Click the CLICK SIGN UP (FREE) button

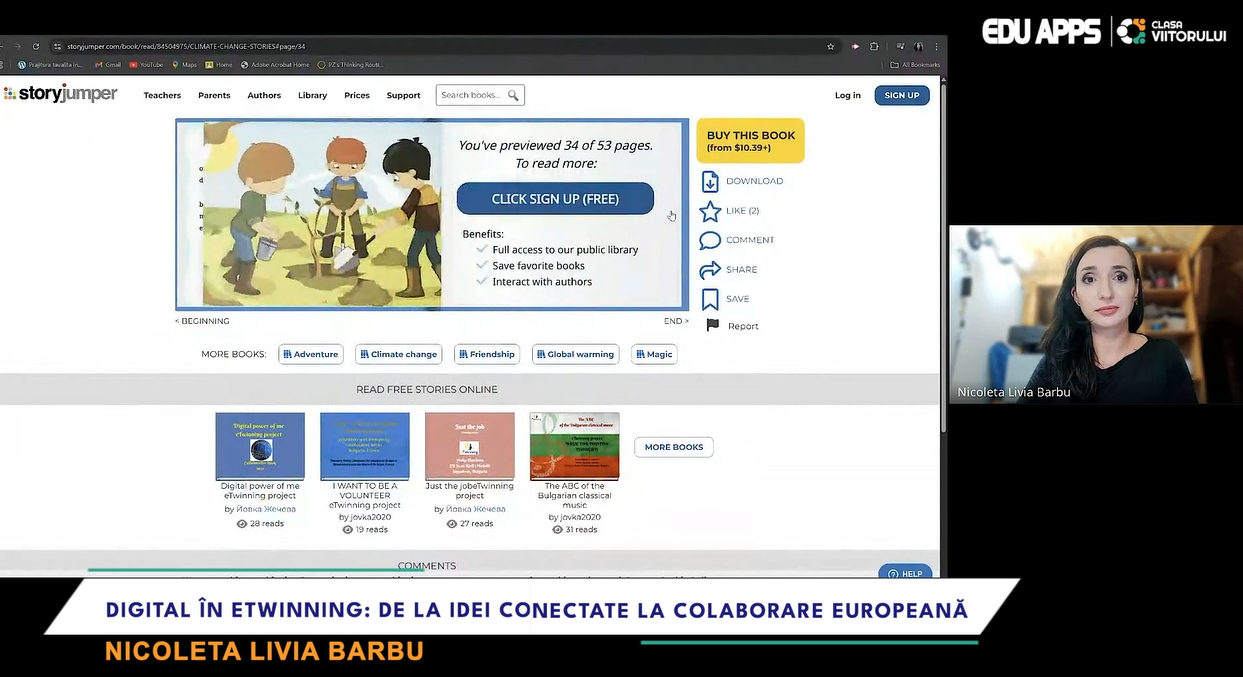coord(555,198)
